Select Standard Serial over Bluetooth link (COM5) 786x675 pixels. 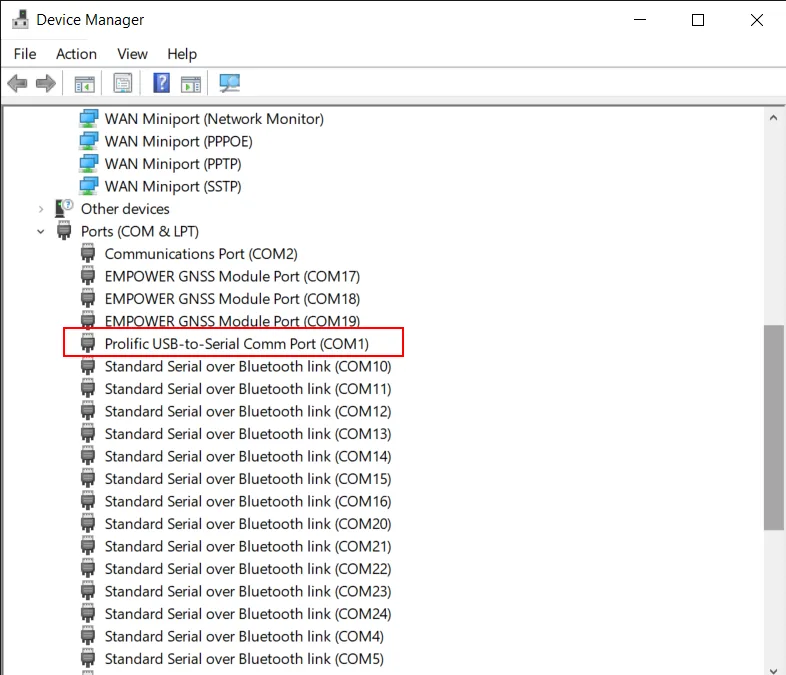244,659
